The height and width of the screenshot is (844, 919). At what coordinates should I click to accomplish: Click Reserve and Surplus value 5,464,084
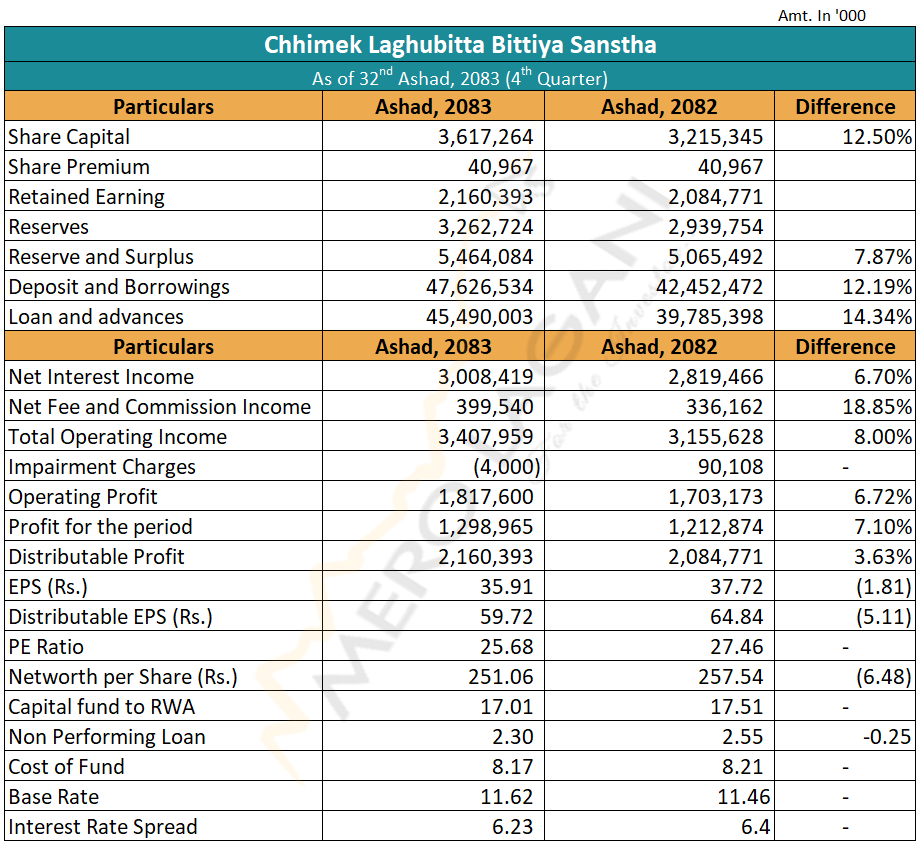(486, 257)
